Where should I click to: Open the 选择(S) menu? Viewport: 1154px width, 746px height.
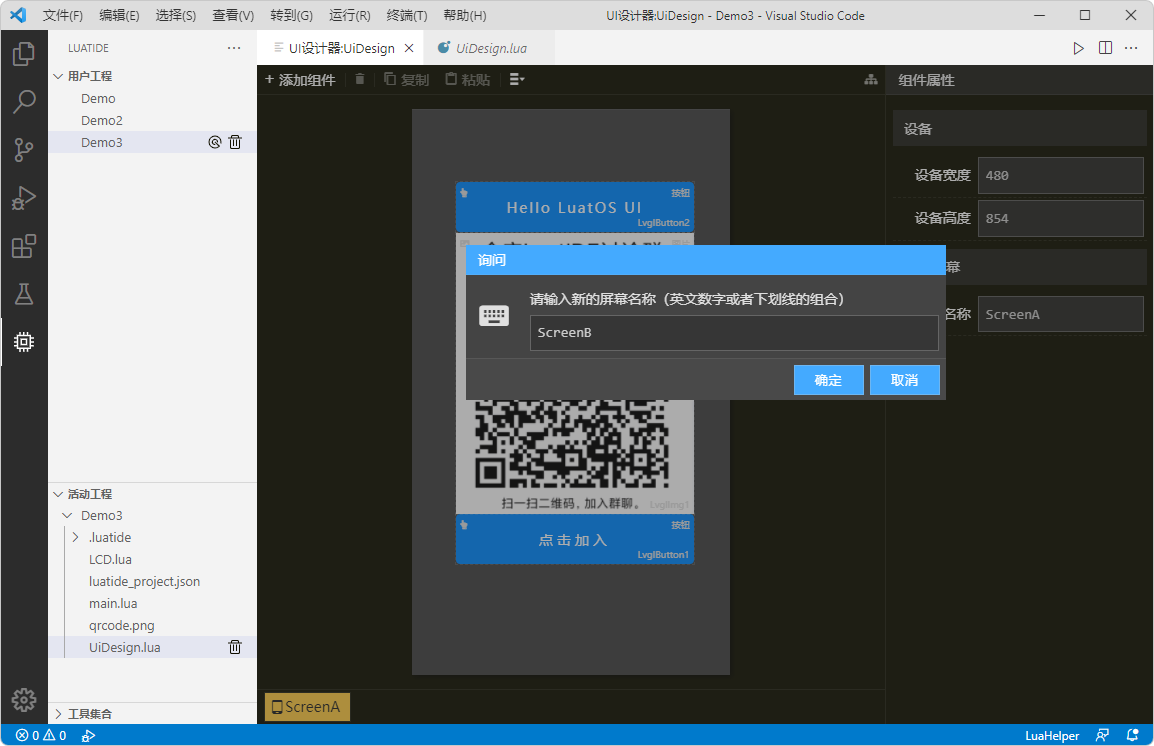(x=176, y=15)
